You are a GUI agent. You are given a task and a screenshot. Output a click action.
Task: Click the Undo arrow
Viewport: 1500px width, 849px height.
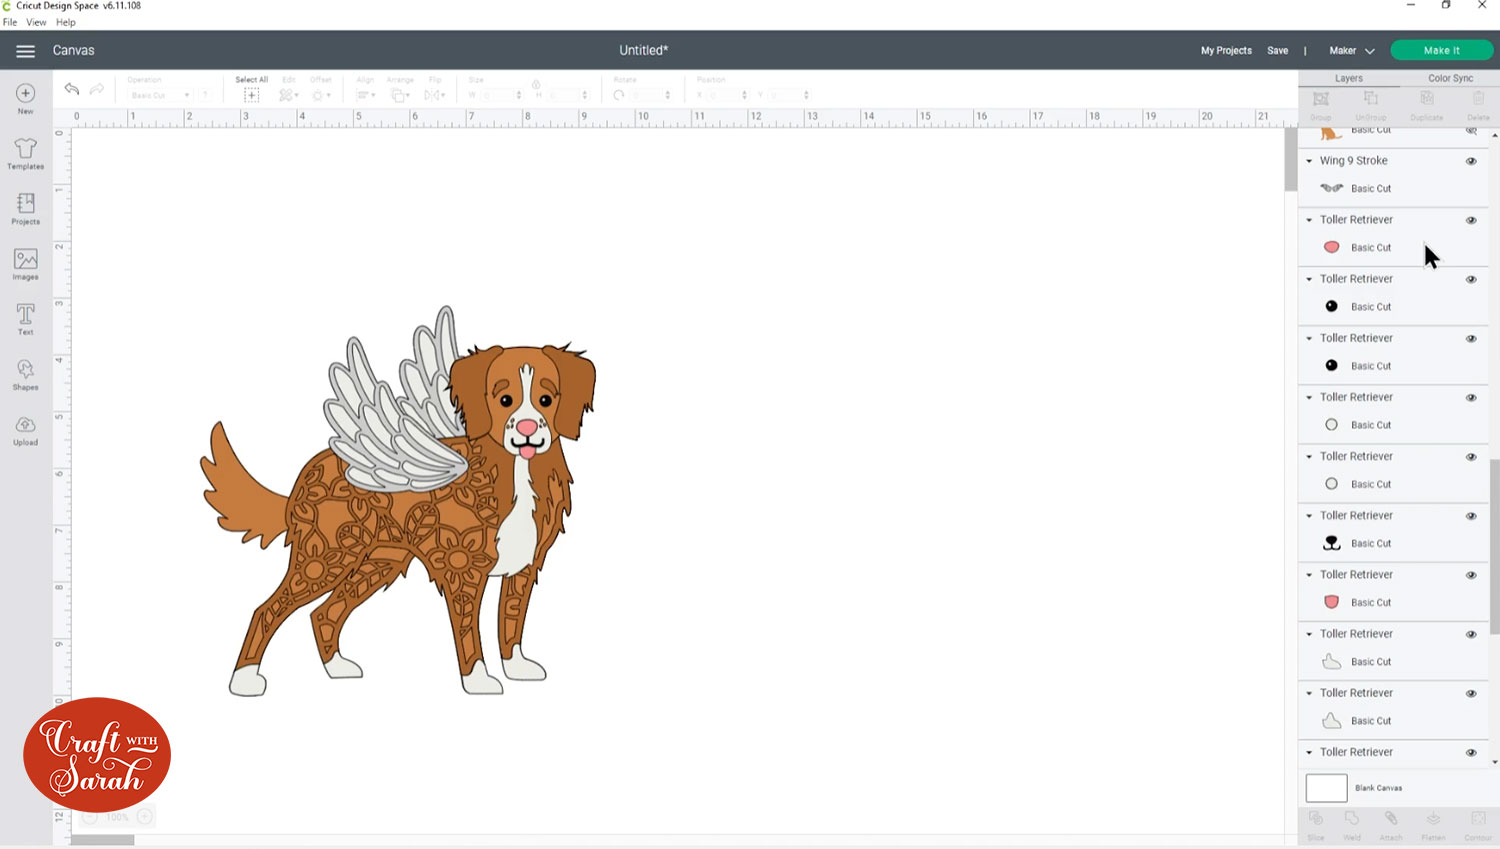(x=72, y=89)
